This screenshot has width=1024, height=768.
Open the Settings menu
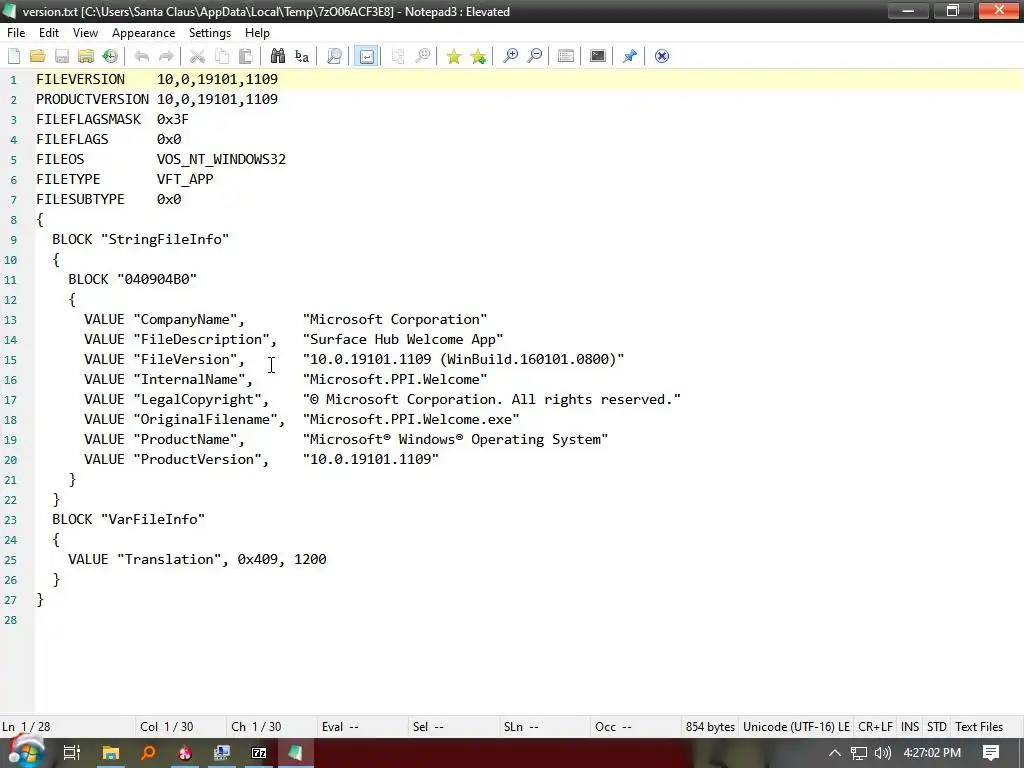coord(210,33)
